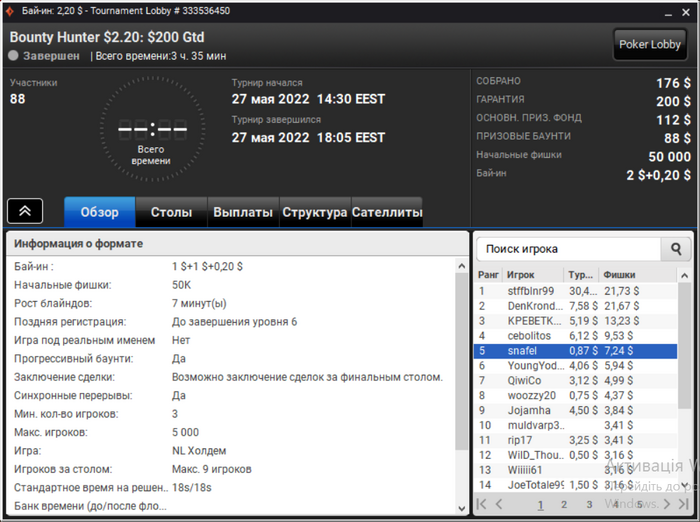Click the partypoker logo icon in title bar

tap(10, 11)
